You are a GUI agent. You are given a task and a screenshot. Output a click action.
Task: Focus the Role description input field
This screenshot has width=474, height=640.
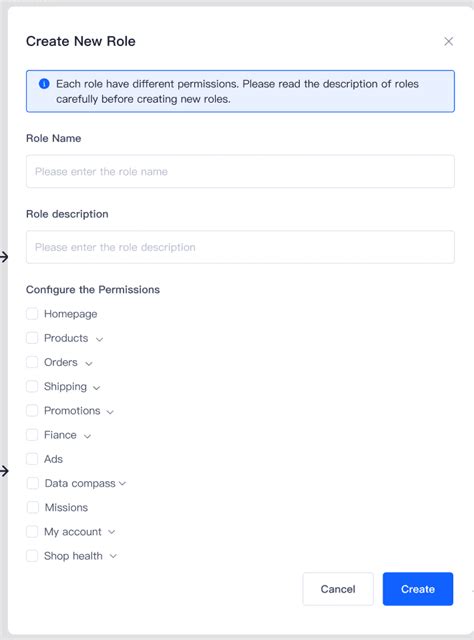(240, 247)
